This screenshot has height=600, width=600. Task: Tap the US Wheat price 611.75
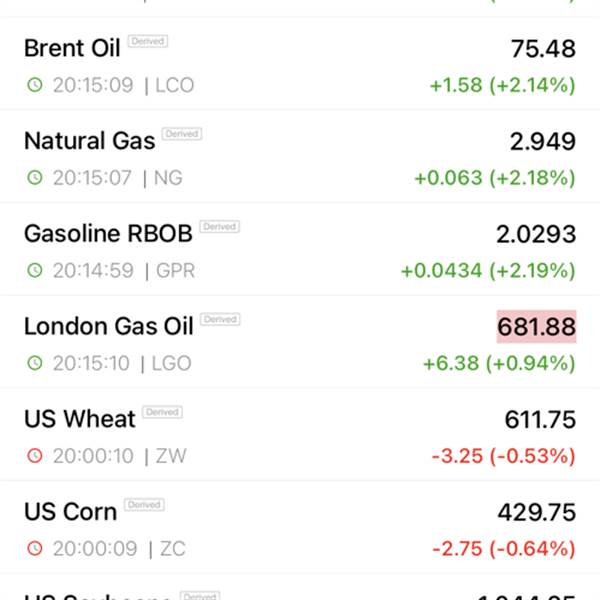tap(540, 419)
